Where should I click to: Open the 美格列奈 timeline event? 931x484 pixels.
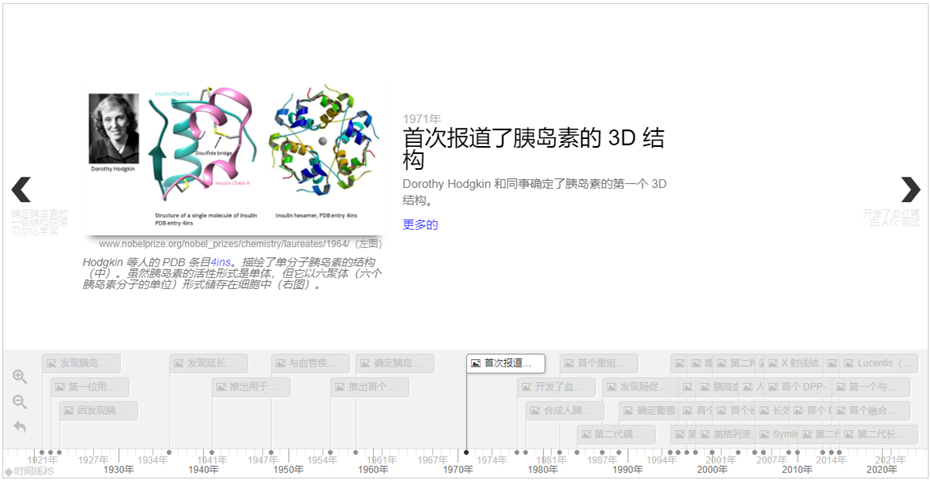coord(726,434)
